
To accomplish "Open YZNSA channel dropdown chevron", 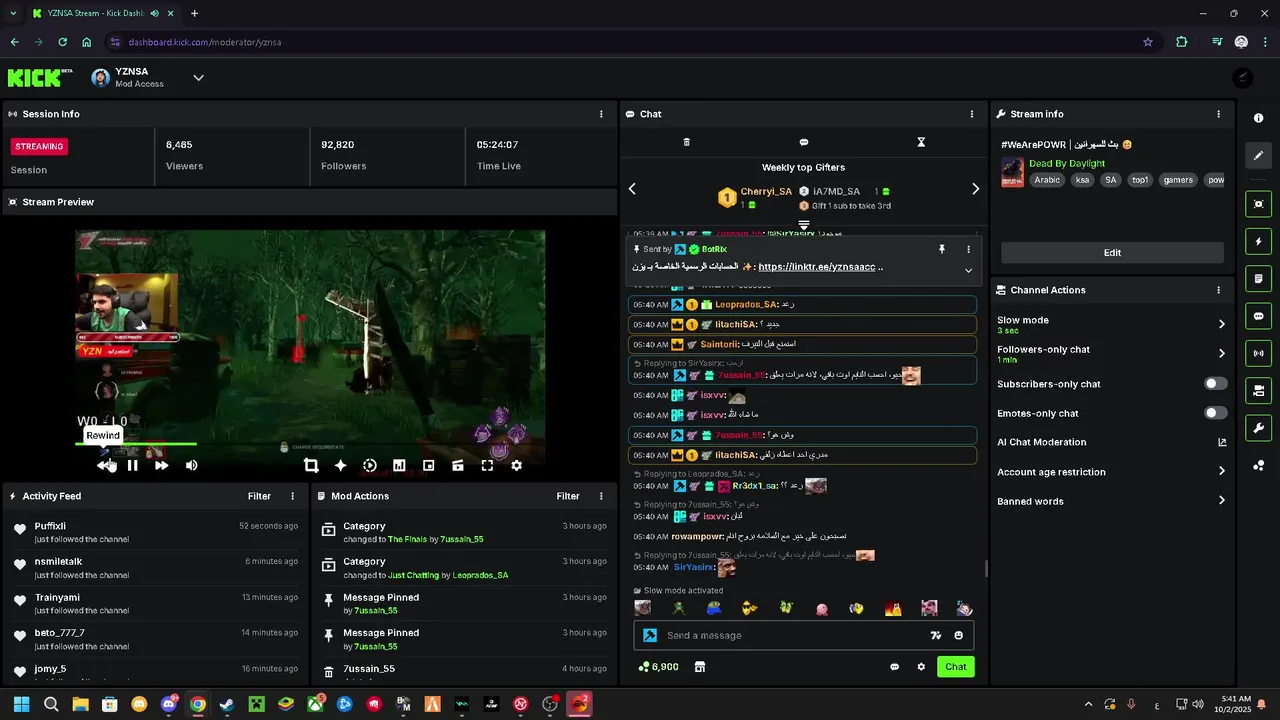I will [198, 78].
